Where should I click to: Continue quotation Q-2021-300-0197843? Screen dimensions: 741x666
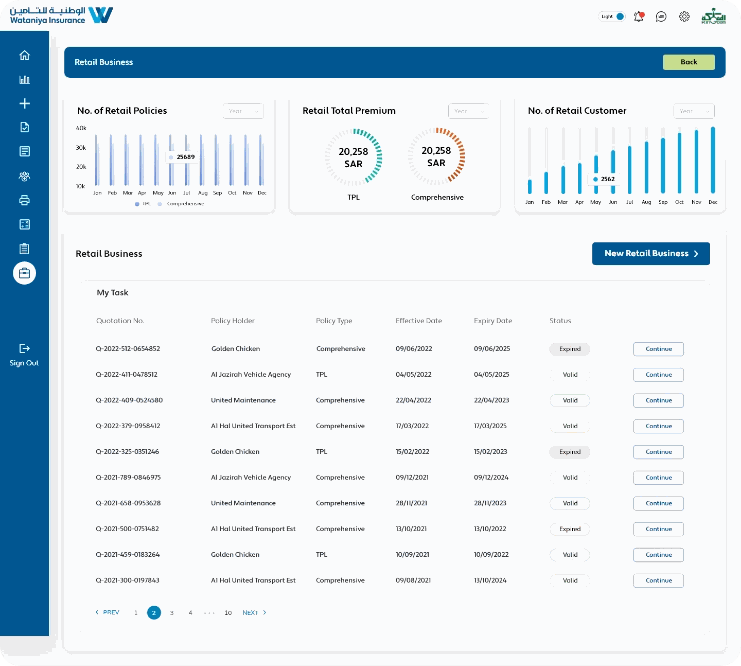pyautogui.click(x=658, y=580)
